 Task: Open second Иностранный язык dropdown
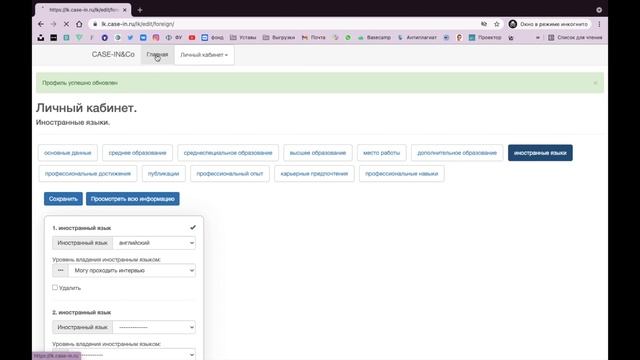click(154, 327)
